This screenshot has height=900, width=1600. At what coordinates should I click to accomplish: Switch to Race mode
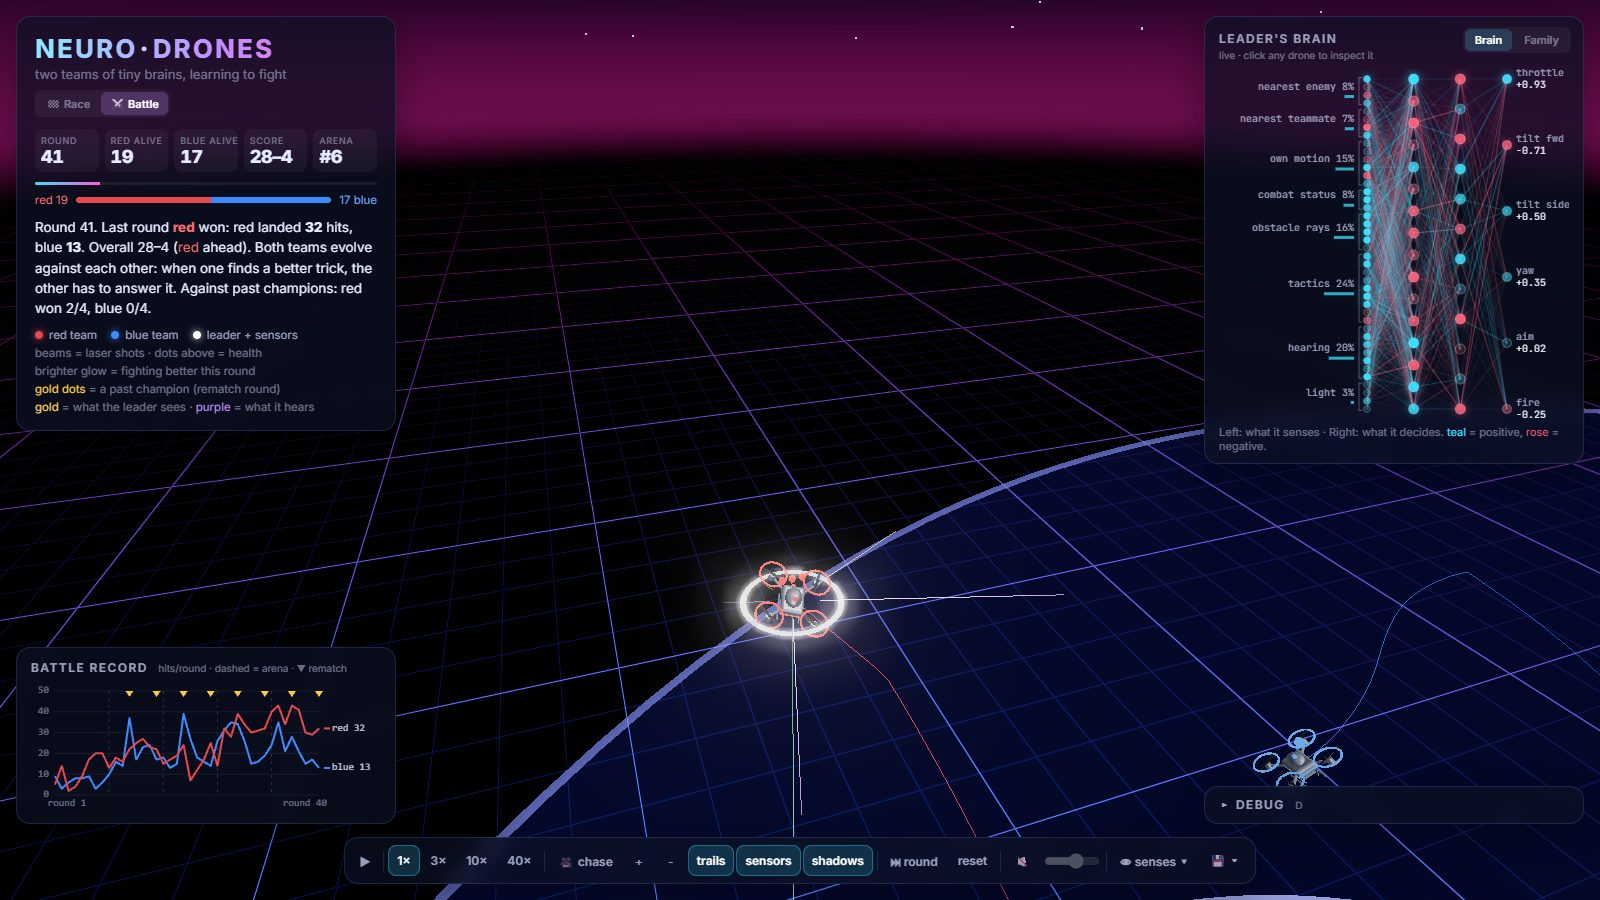69,104
